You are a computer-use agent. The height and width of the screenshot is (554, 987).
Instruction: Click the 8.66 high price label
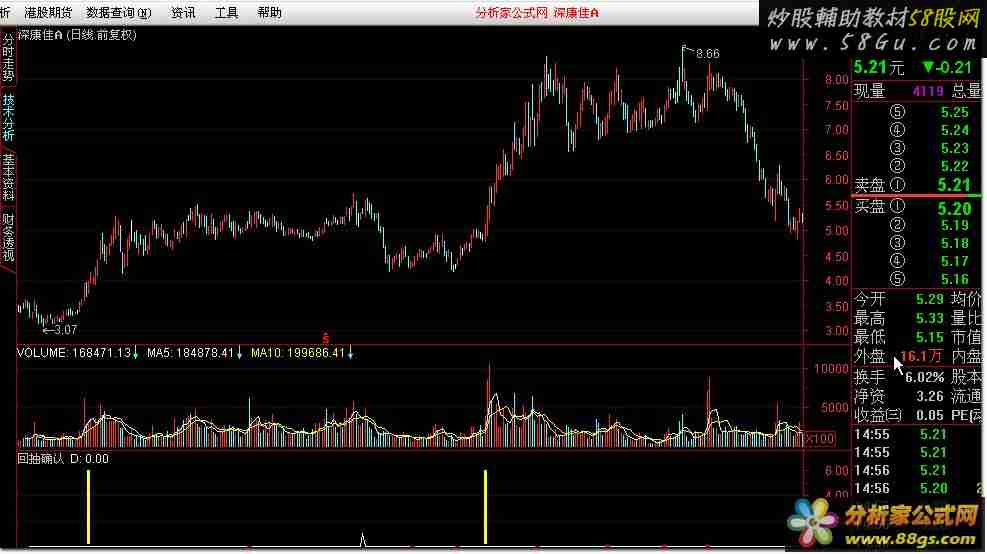708,54
